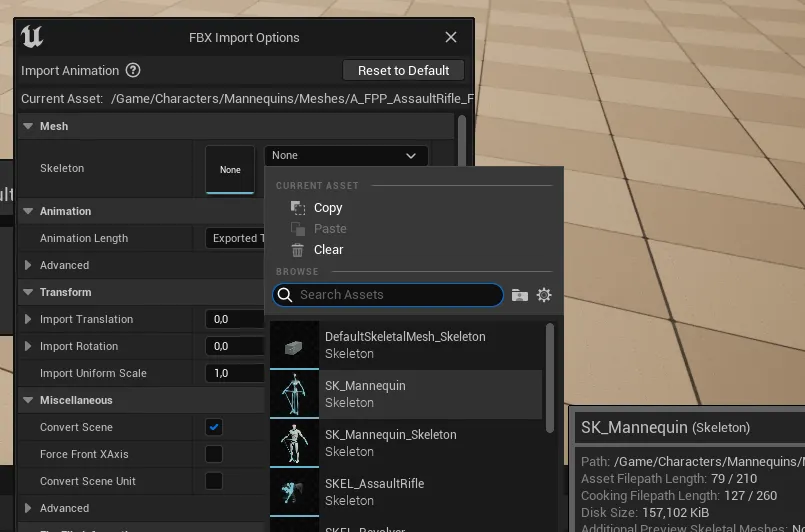Viewport: 805px width, 532px height.
Task: Click SK_Mannequin skeleton thumbnail icon
Action: click(x=294, y=394)
